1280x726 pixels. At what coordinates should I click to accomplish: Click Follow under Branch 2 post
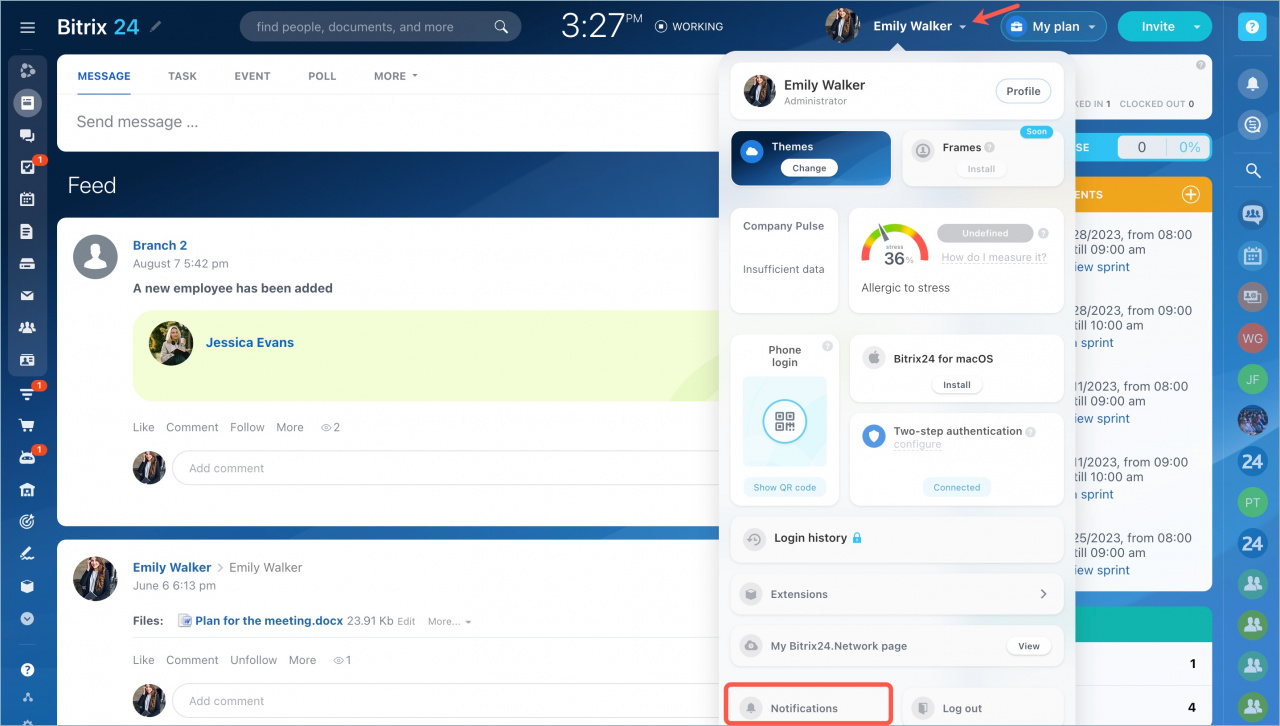[x=247, y=427]
